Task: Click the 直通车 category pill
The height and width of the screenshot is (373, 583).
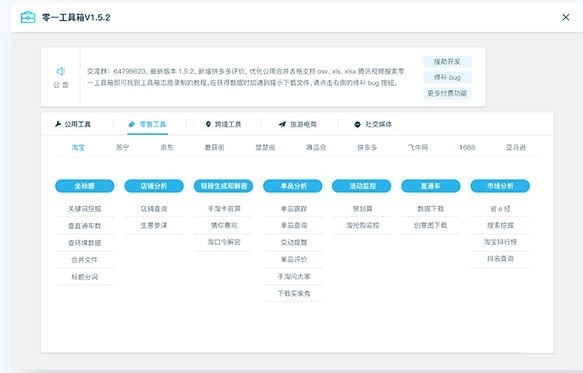Action: click(x=431, y=186)
